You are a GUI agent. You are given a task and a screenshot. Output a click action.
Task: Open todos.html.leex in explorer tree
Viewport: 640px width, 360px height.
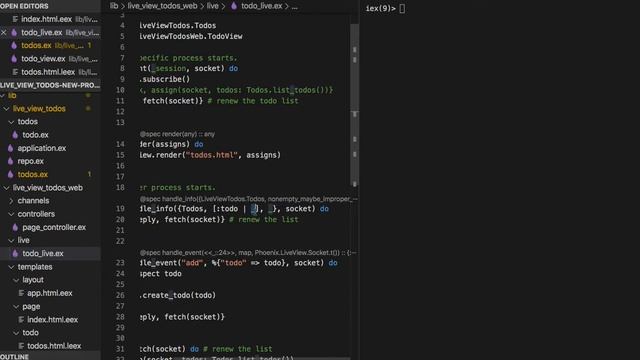54,346
